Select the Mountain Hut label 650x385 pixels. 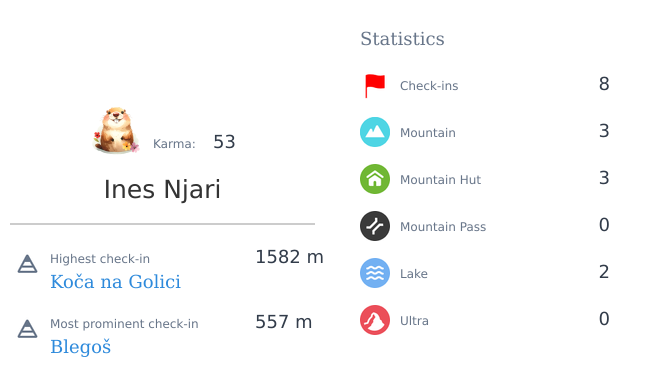click(x=440, y=179)
